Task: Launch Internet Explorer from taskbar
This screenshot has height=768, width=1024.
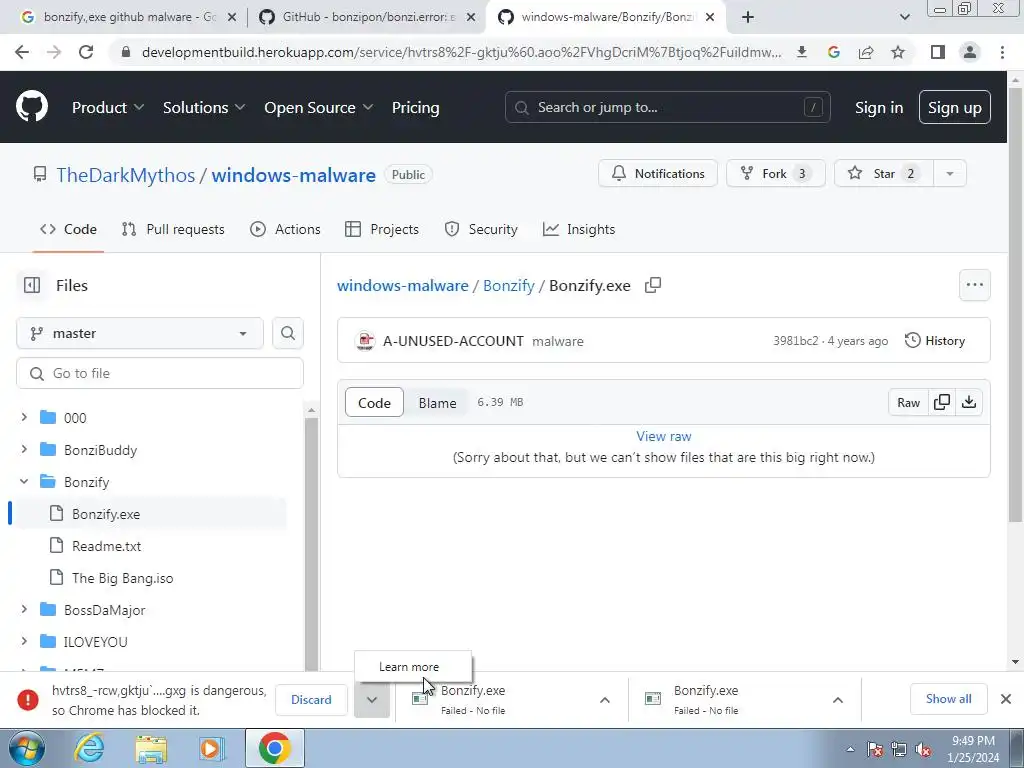Action: click(89, 748)
